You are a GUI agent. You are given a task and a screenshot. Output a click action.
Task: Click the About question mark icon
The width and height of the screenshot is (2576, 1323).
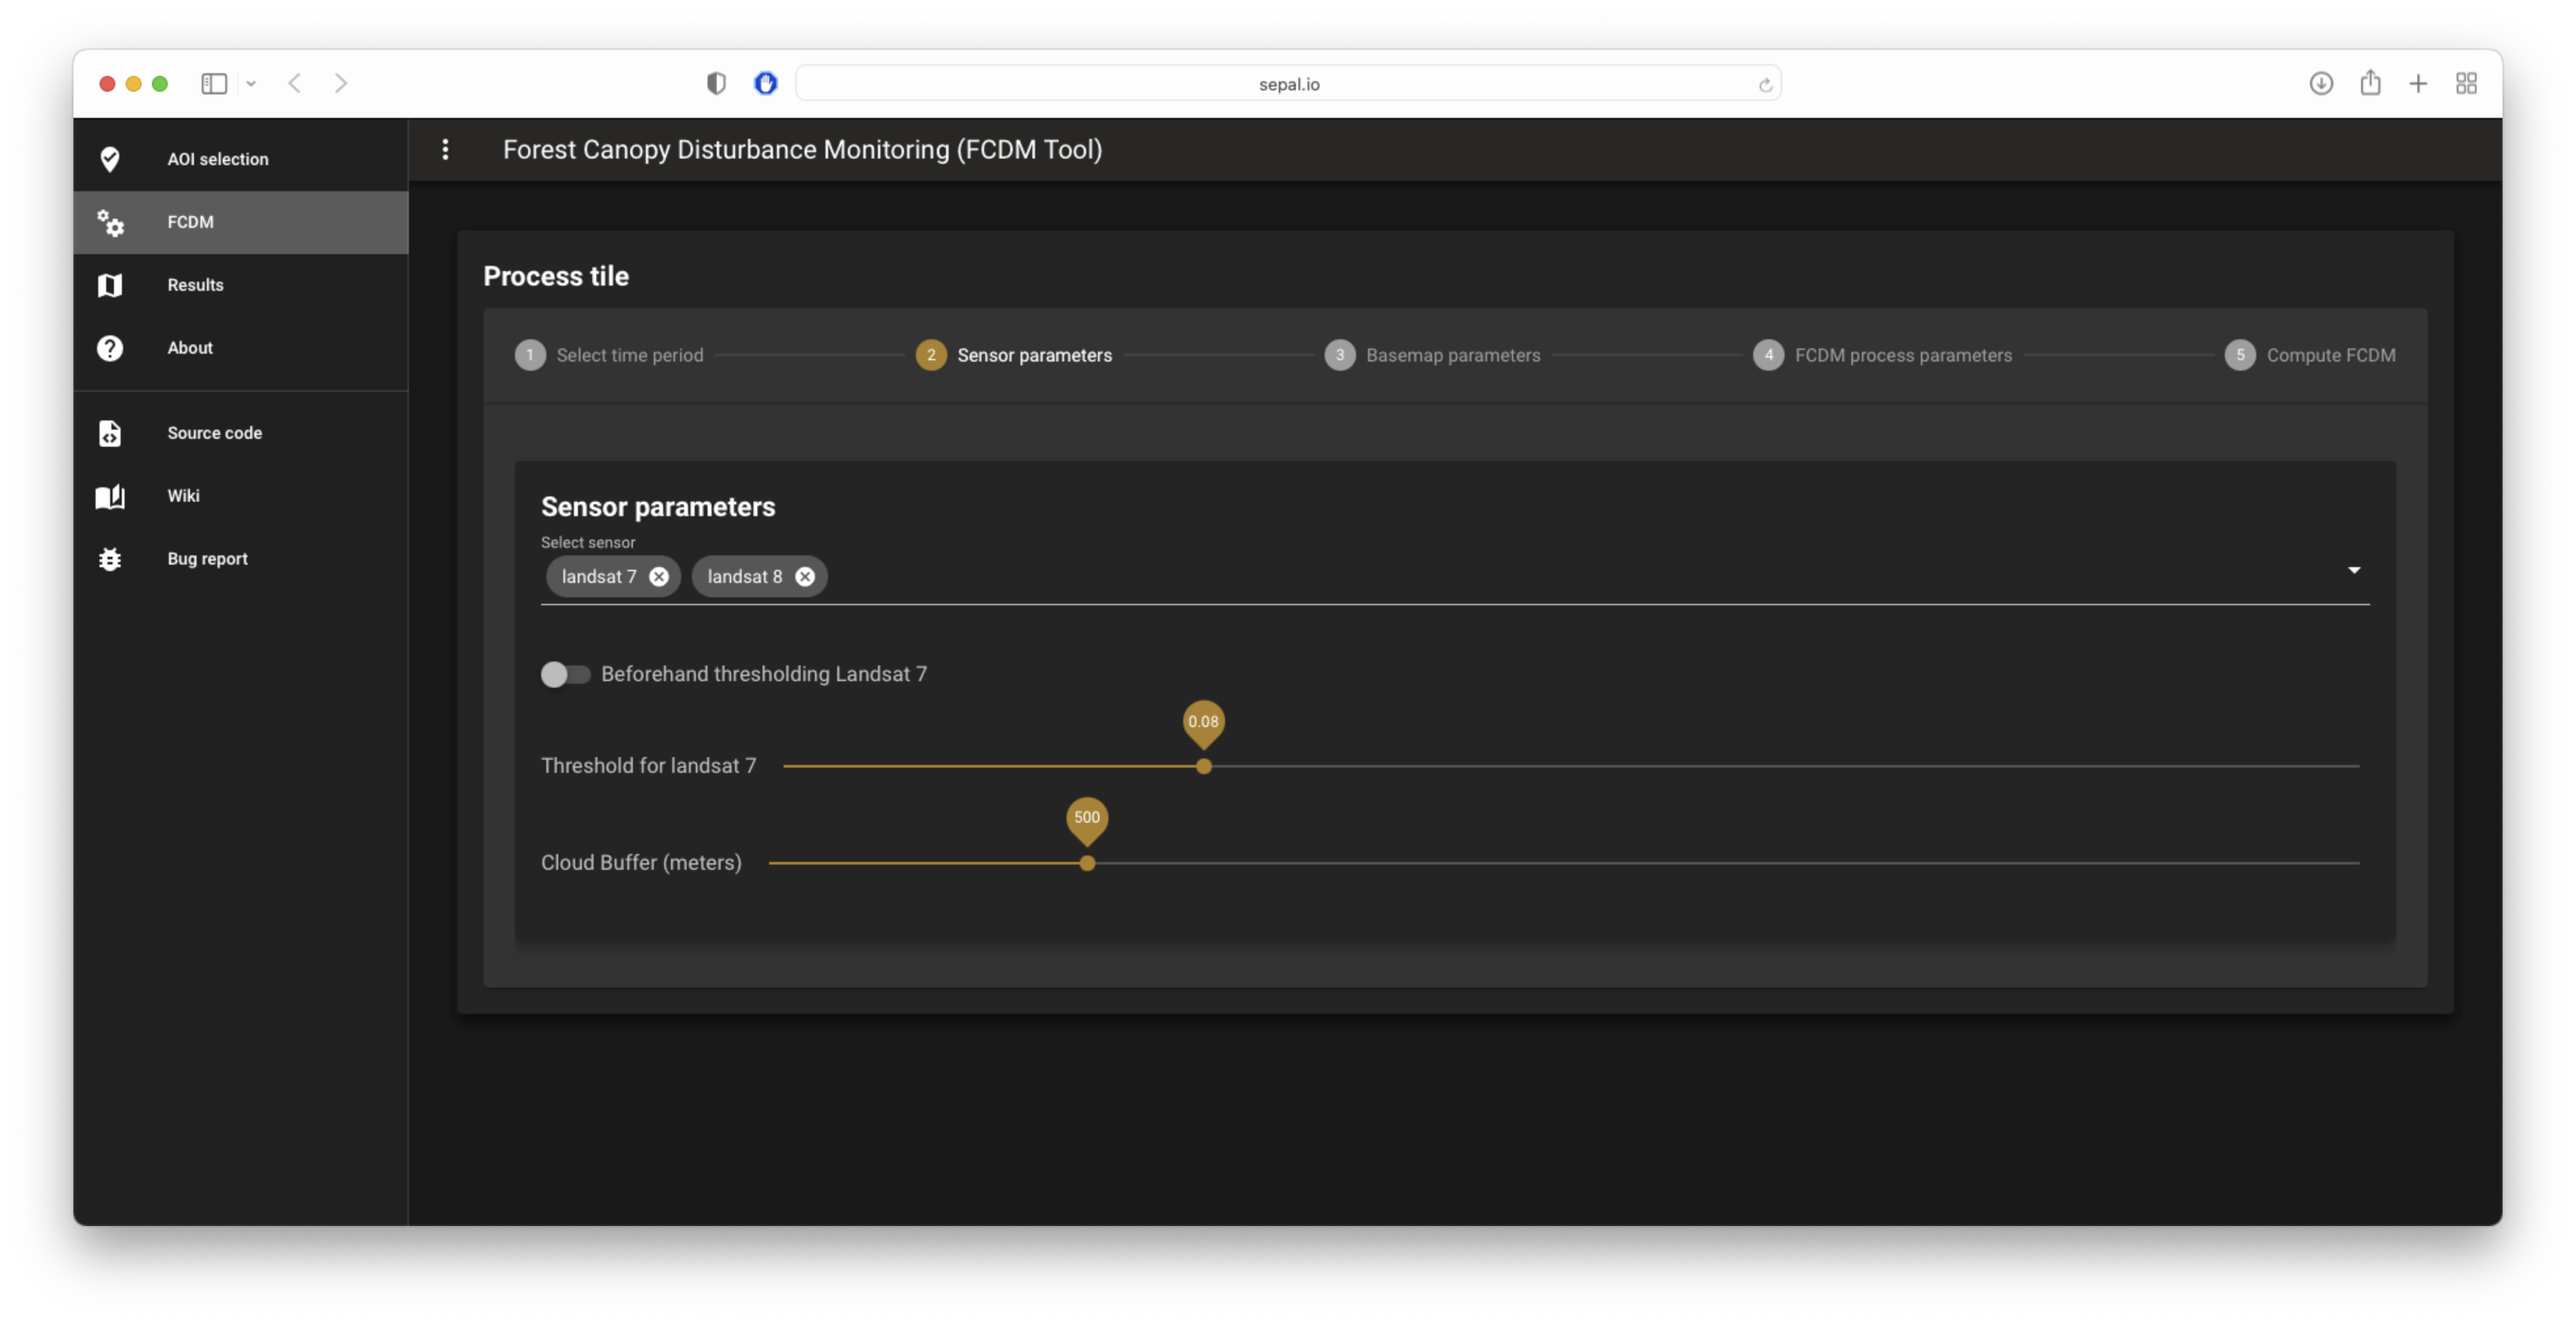[x=110, y=348]
